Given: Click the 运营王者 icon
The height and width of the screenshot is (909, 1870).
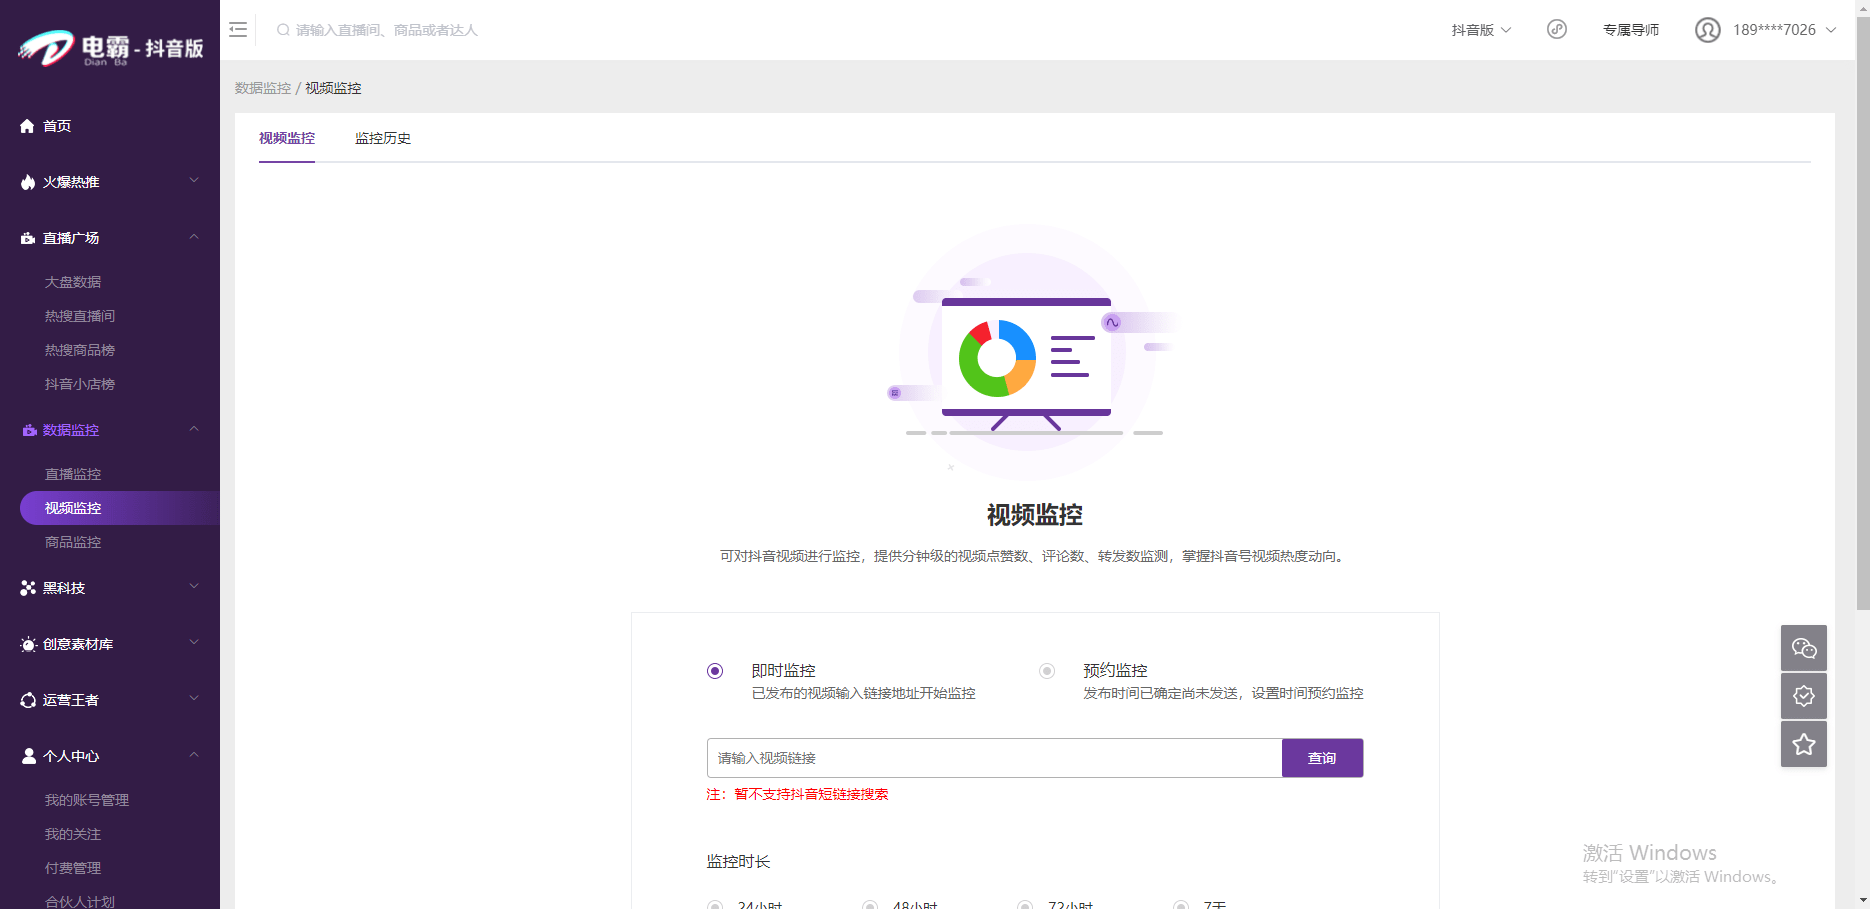Looking at the screenshot, I should (27, 700).
